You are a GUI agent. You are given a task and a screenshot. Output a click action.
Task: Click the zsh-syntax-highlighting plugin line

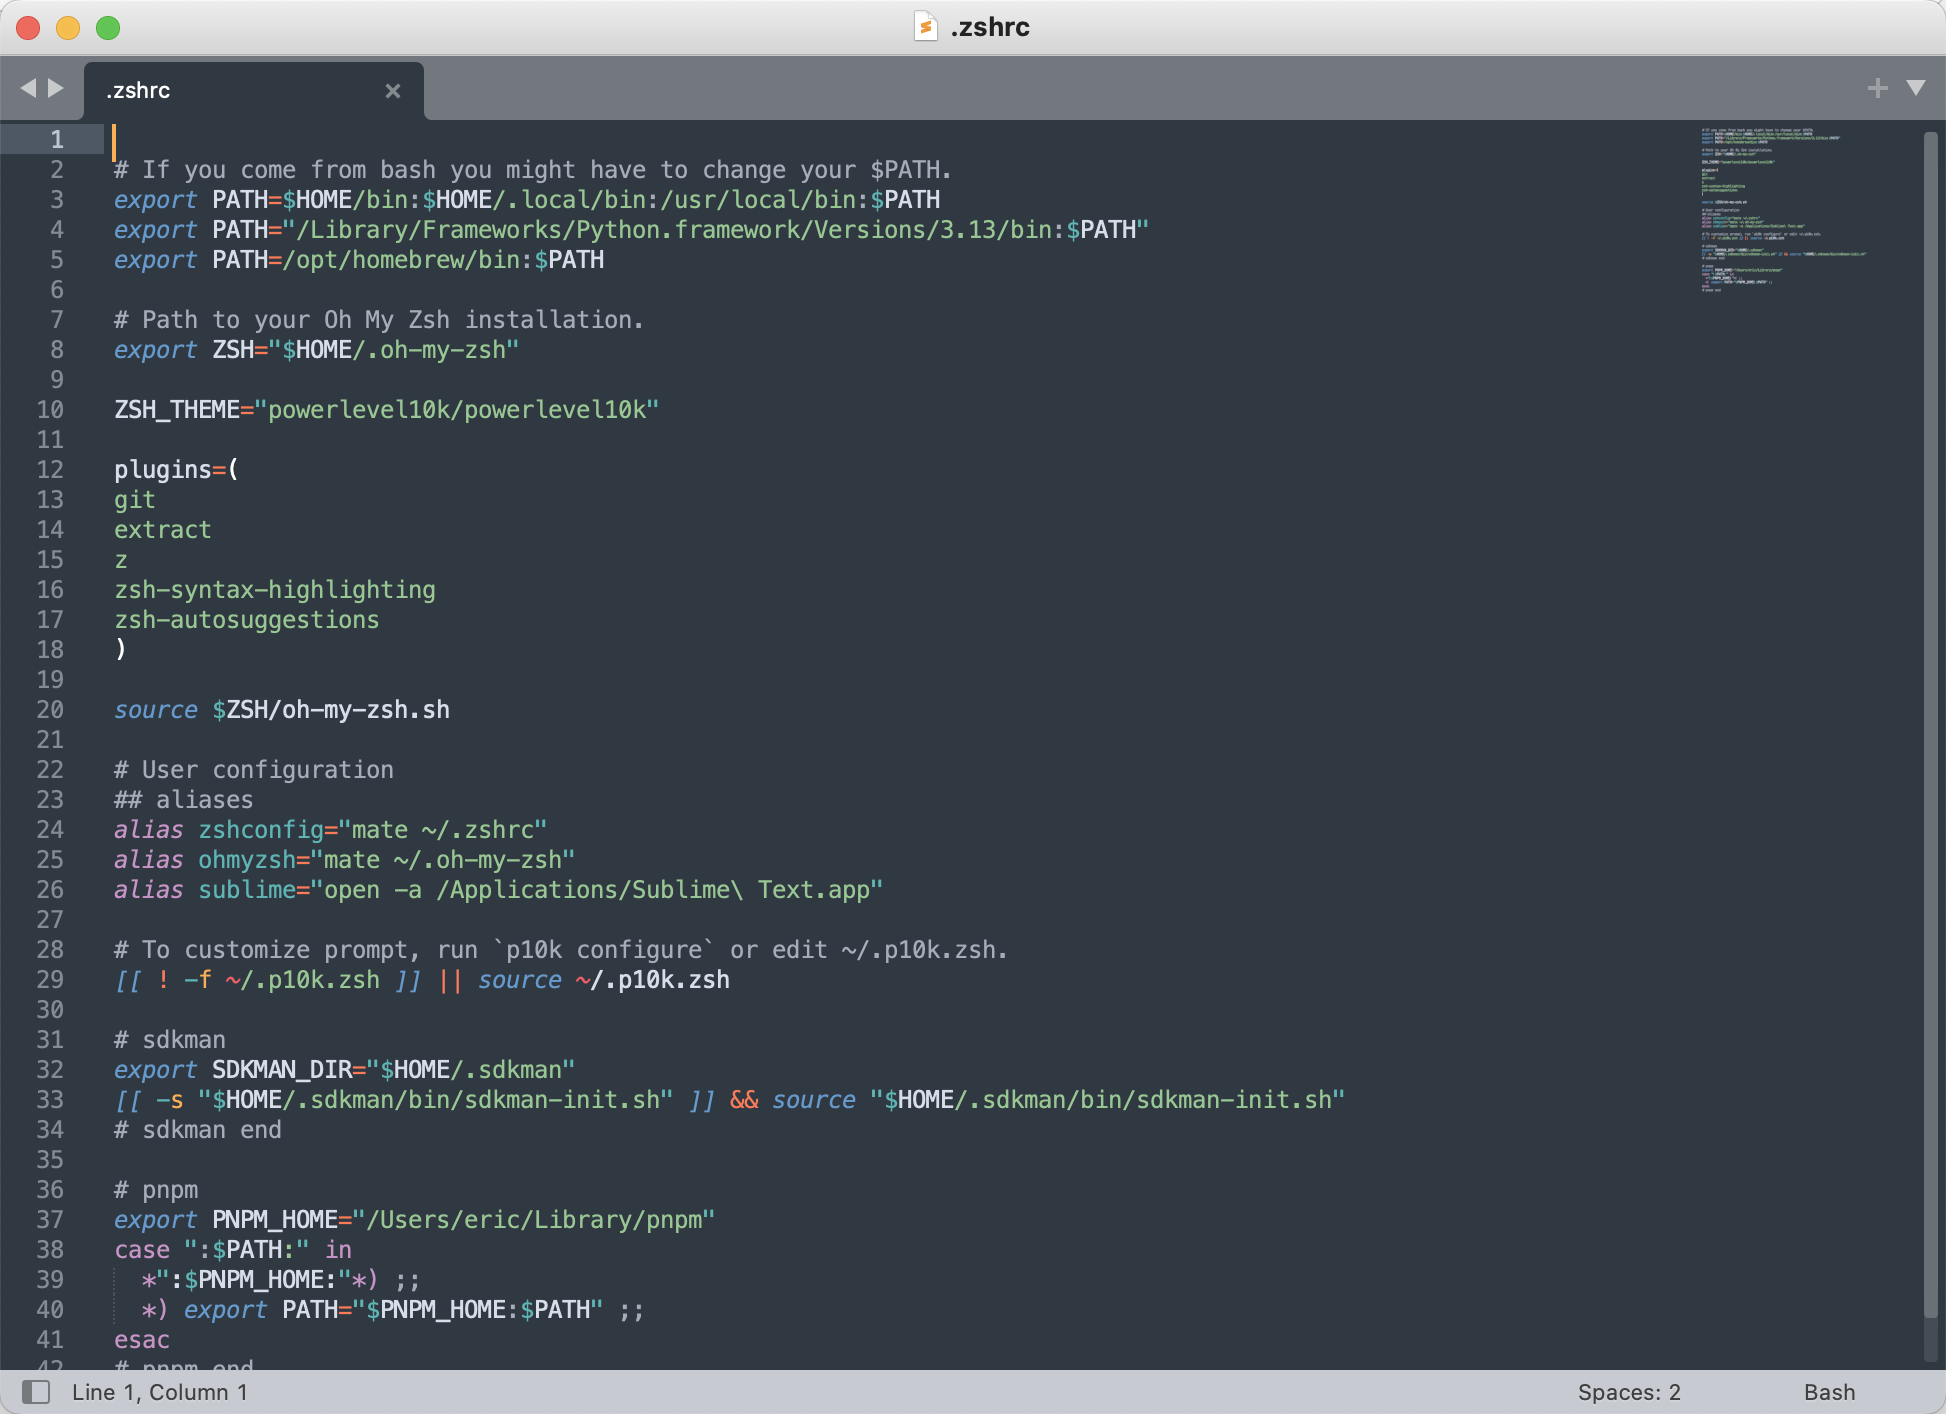tap(275, 590)
